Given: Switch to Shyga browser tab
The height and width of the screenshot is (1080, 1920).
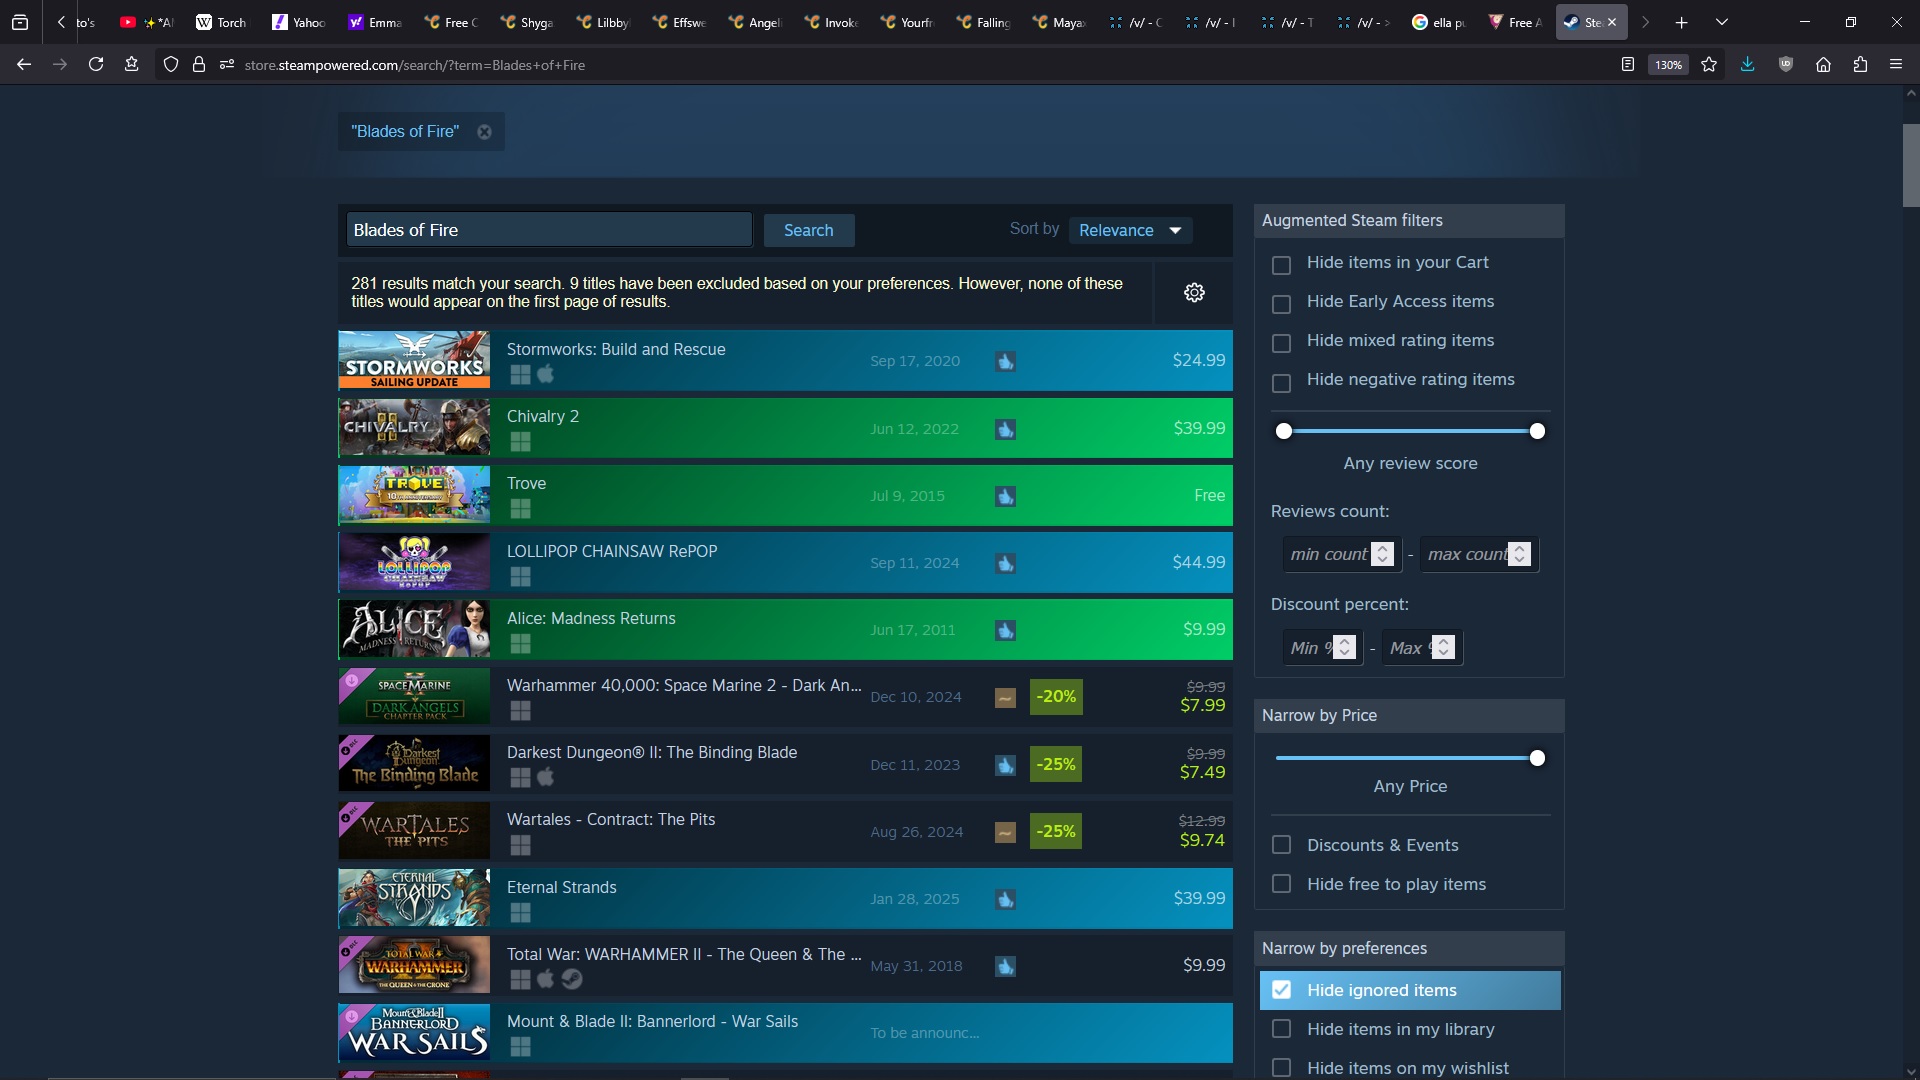Looking at the screenshot, I should pyautogui.click(x=527, y=22).
